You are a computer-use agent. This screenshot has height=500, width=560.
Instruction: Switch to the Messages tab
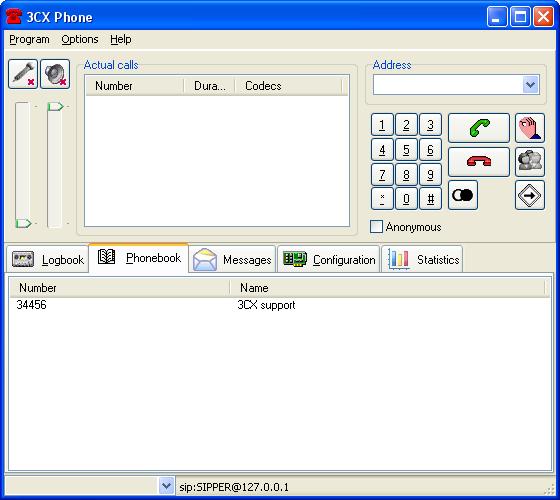point(232,259)
